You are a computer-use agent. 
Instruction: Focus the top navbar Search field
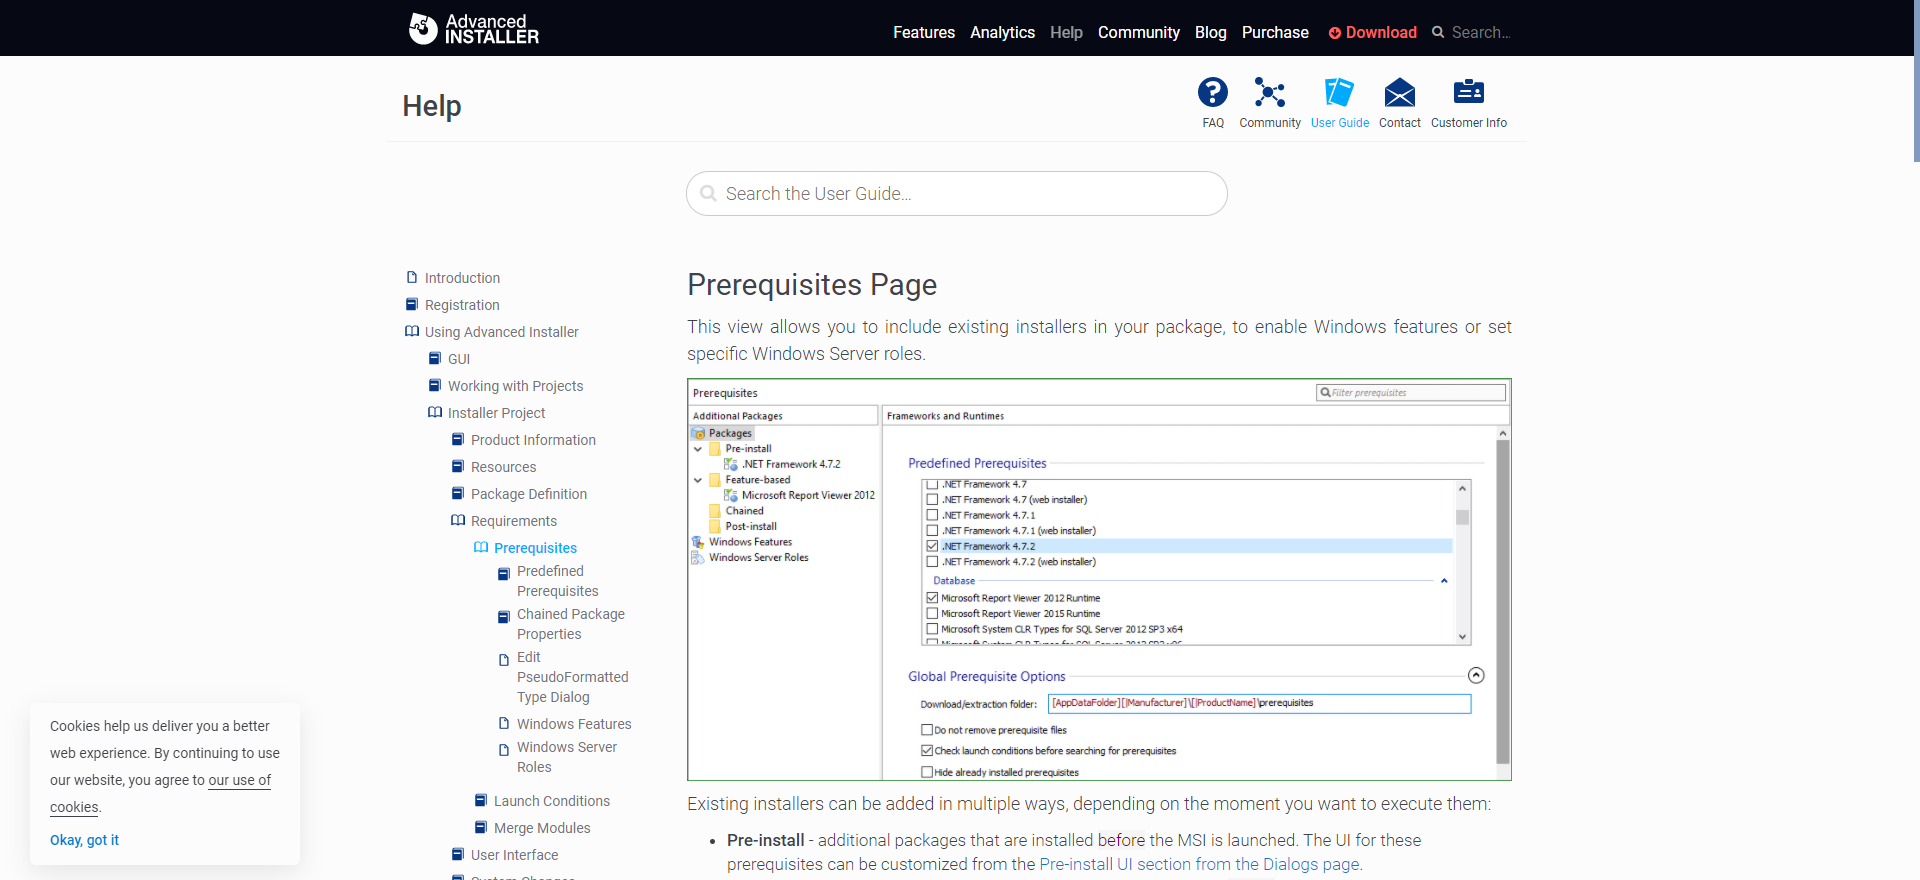click(1481, 32)
